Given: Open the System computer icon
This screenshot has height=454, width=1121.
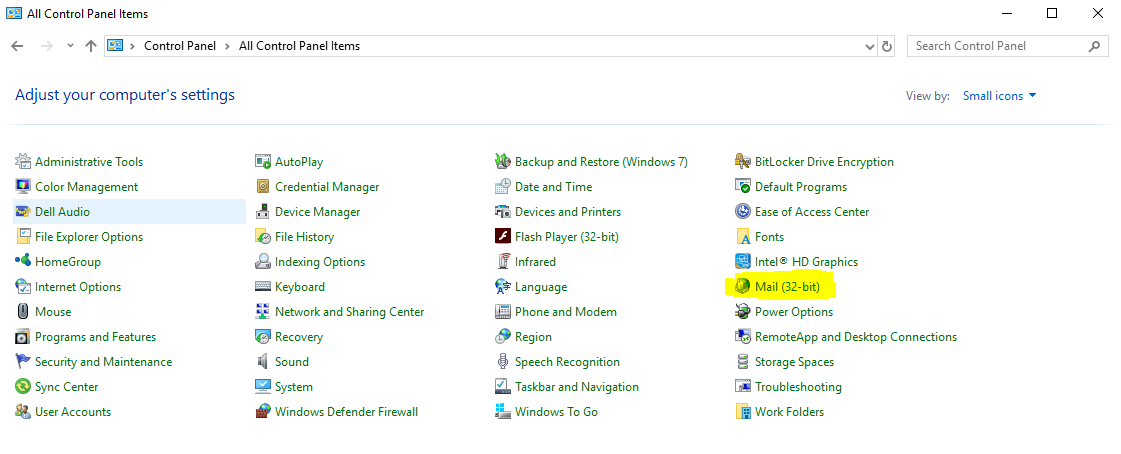Looking at the screenshot, I should (263, 387).
